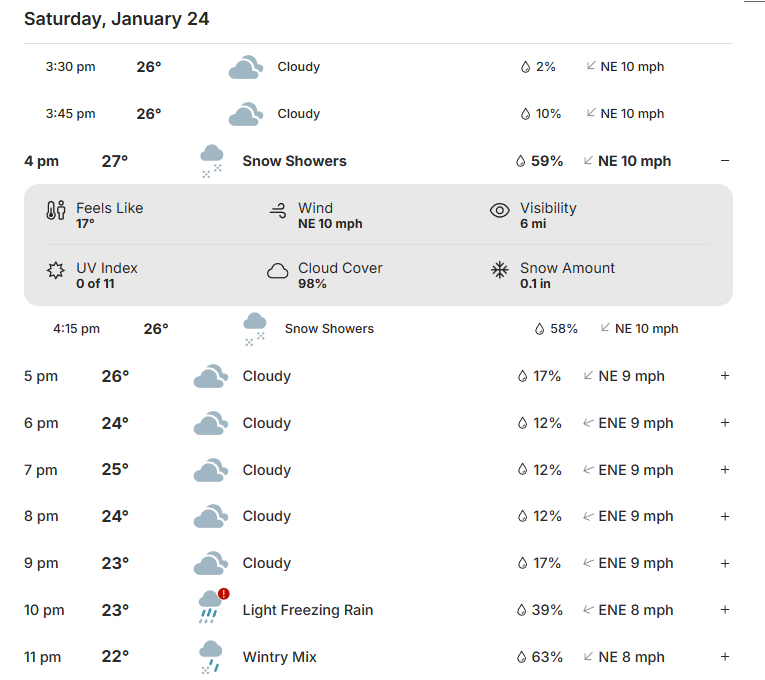Click the Visibility eye icon

coord(500,211)
